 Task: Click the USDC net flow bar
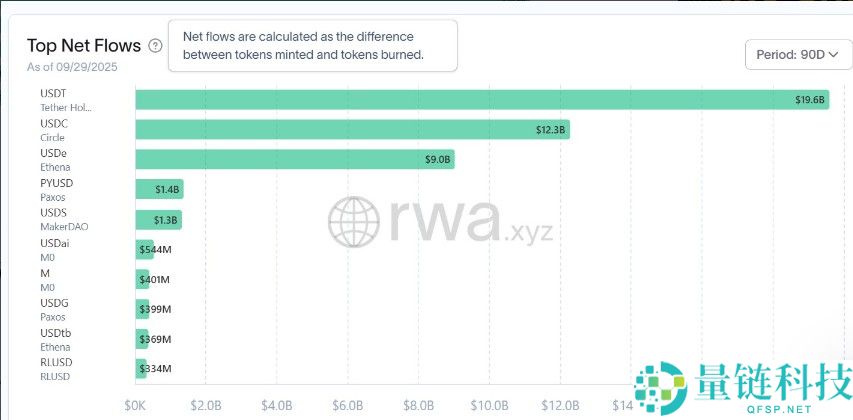pyautogui.click(x=350, y=130)
